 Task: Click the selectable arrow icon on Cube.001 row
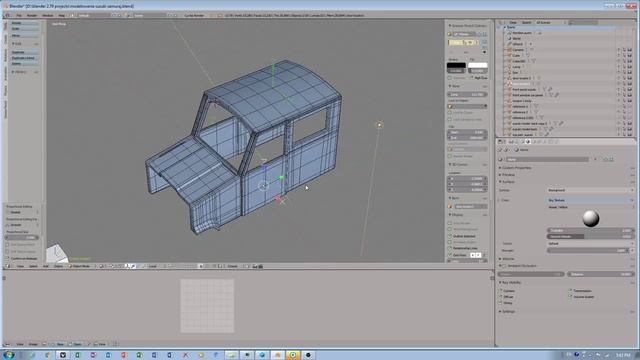click(624, 61)
